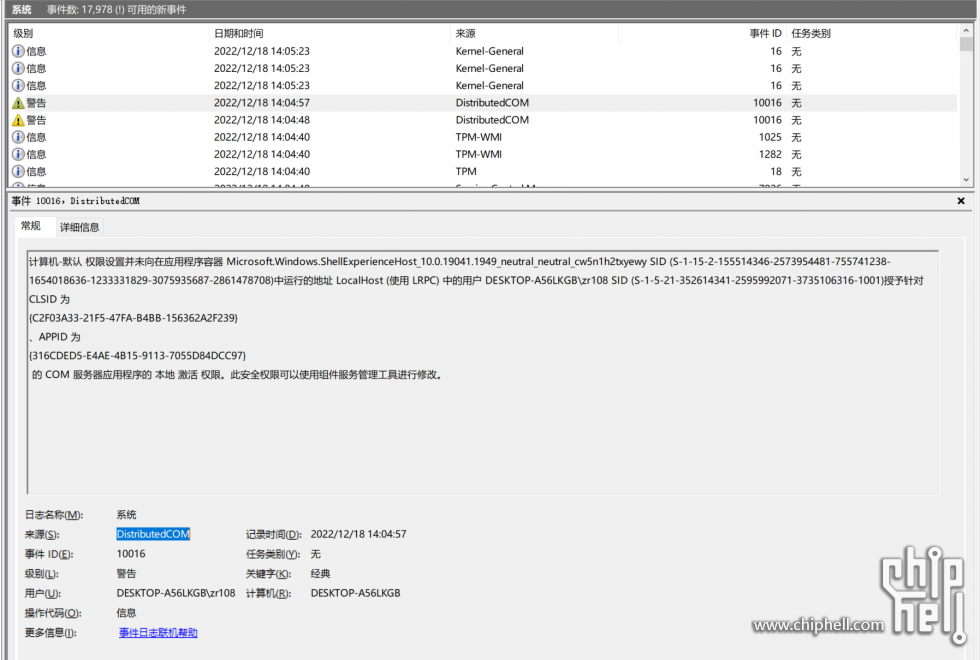The image size is (980, 660).
Task: Click the 用户 value DESKTOP-A56LKGB\zr108 in details
Action: (176, 593)
